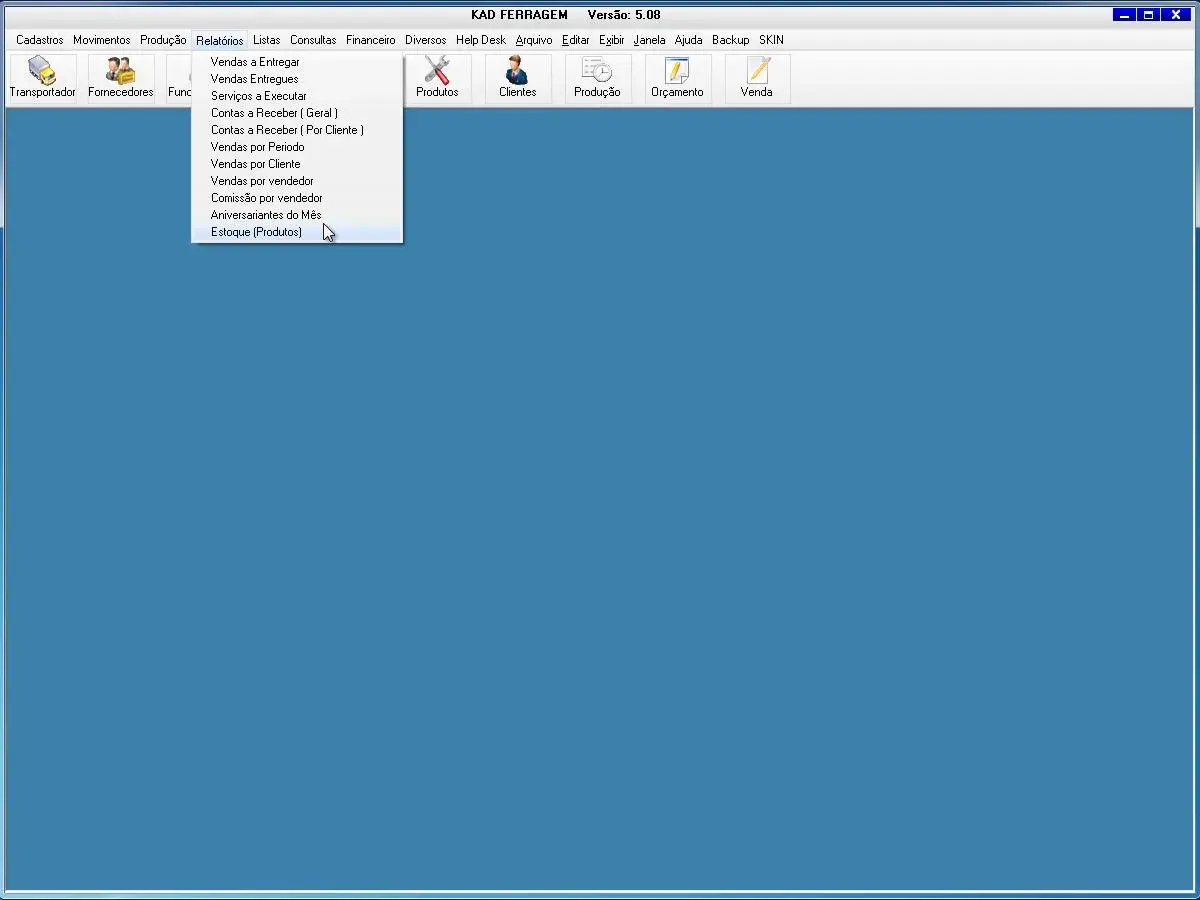Expand the Cadastros menu
The width and height of the screenshot is (1200, 900).
click(39, 40)
